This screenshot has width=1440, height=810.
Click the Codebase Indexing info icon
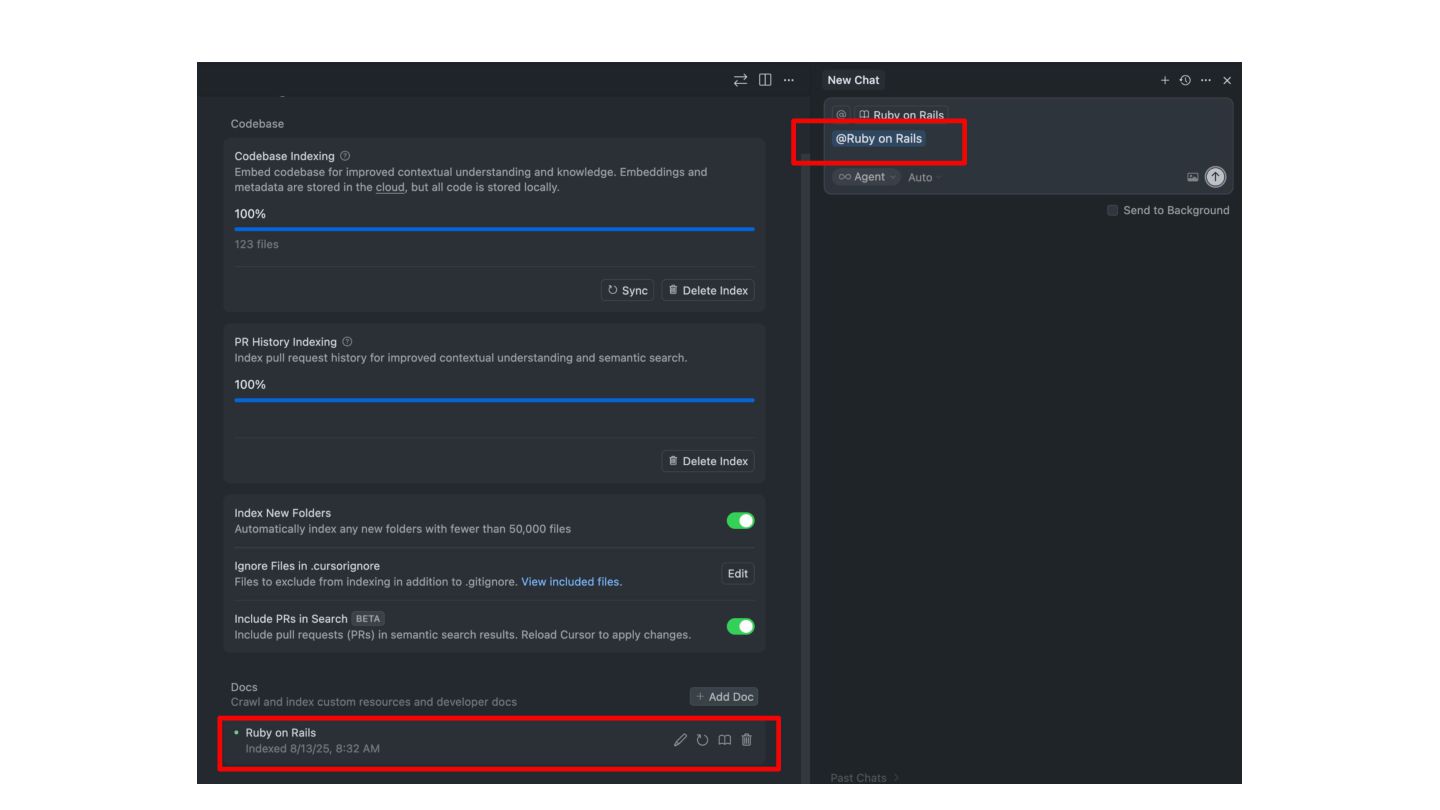[345, 156]
